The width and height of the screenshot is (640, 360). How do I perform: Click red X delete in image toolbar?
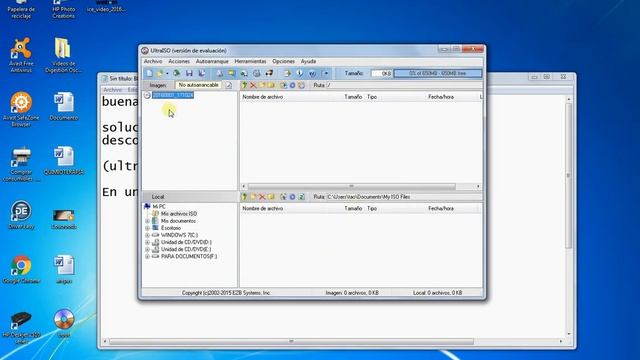tap(253, 85)
